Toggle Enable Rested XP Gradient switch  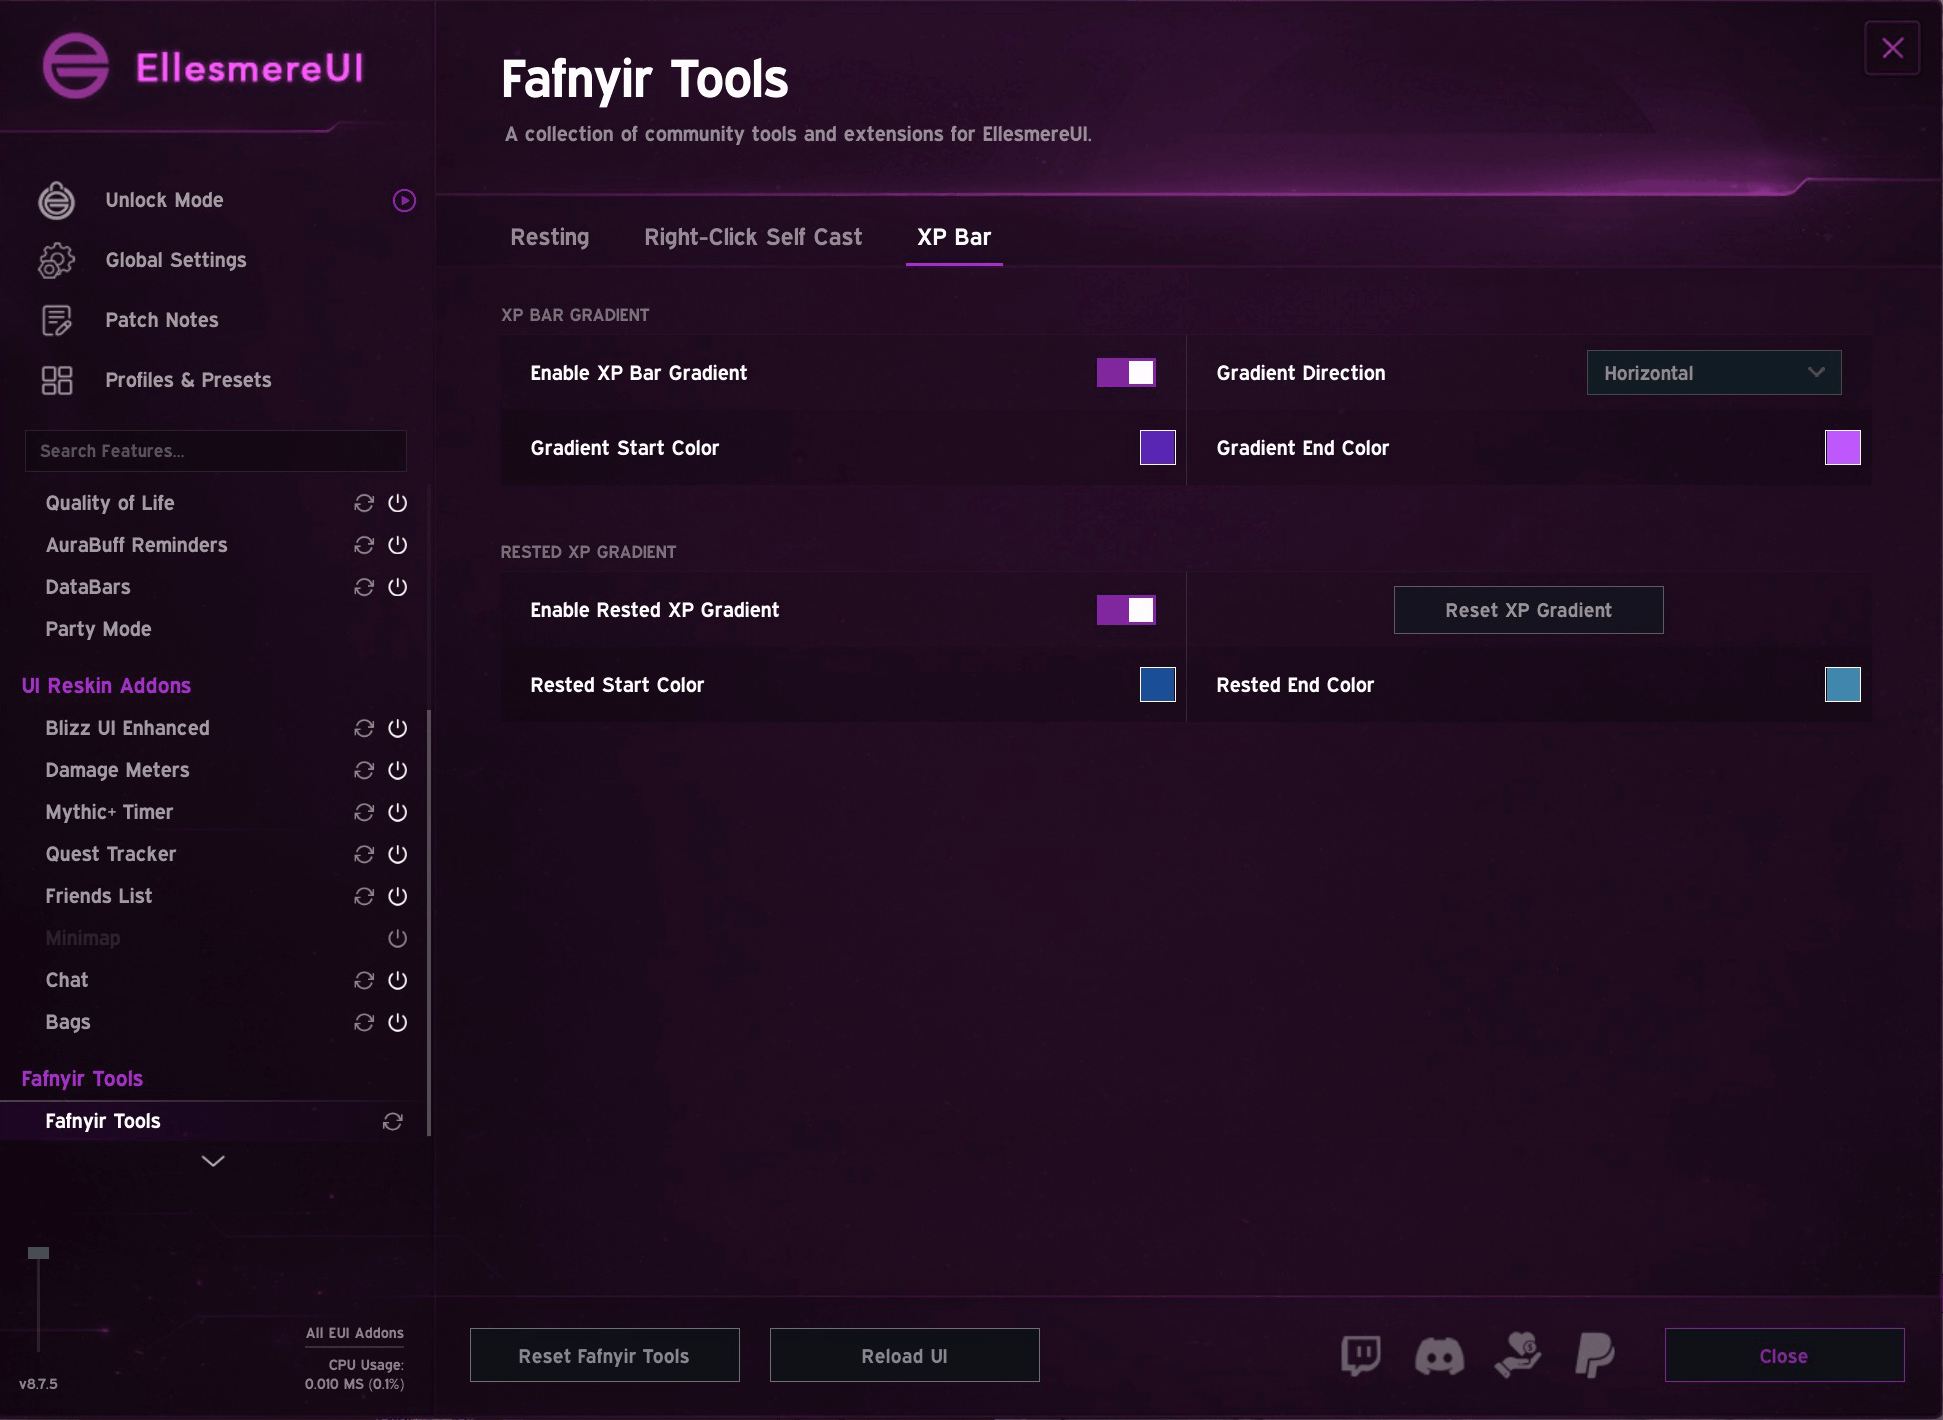pyautogui.click(x=1126, y=610)
